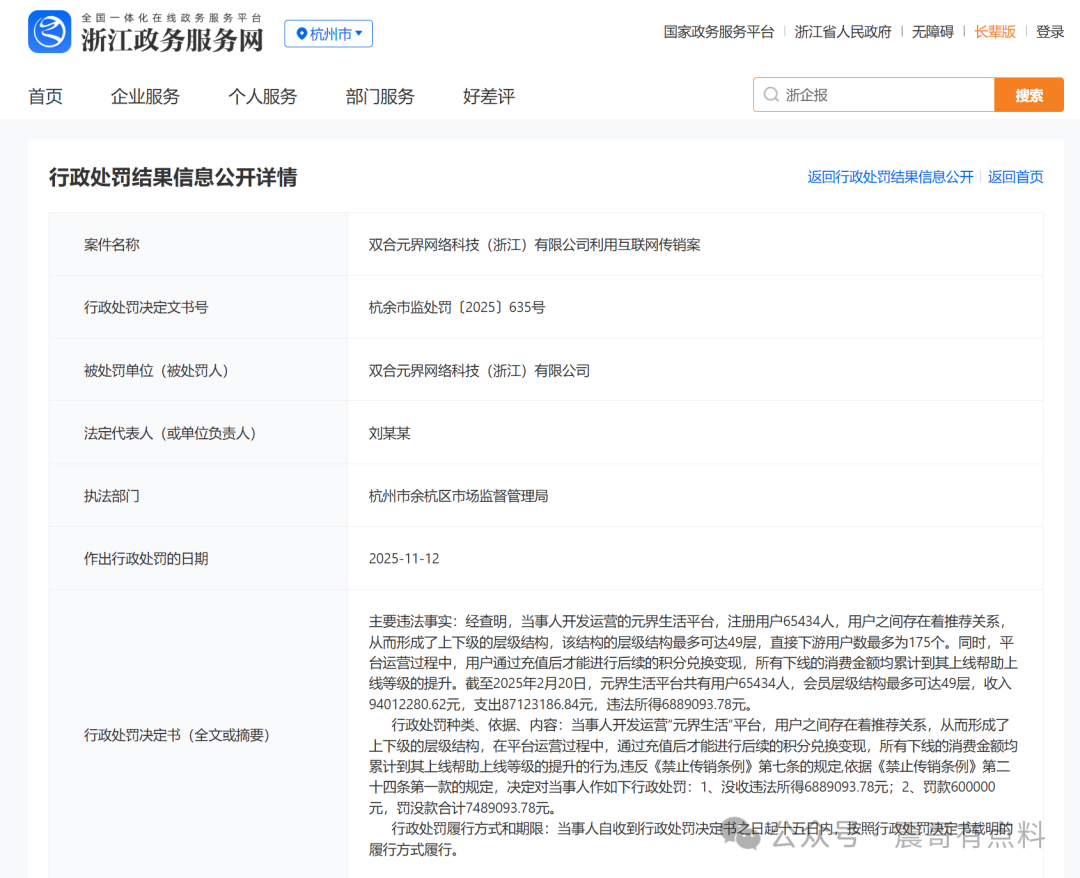Click the 被处罚单位（被处罚人） label

pos(156,370)
